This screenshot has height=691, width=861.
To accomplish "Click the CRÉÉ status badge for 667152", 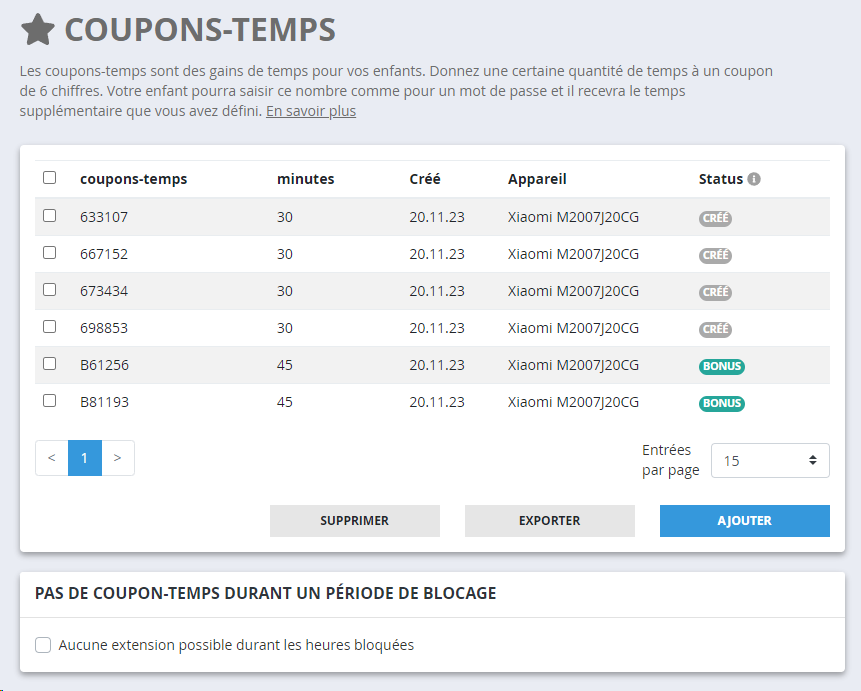I will click(x=715, y=255).
